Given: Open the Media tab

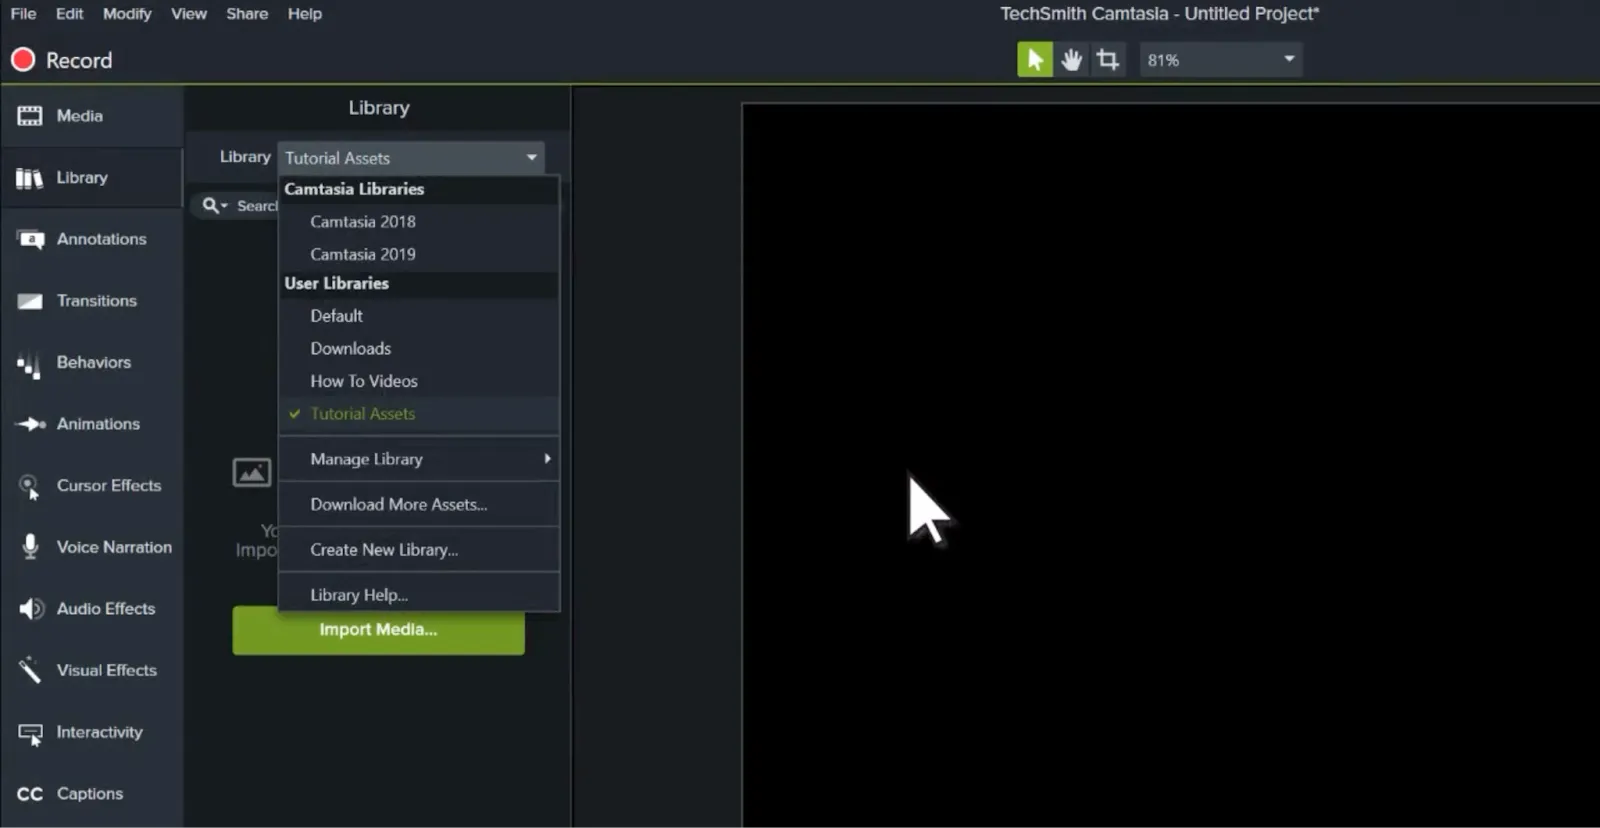Looking at the screenshot, I should pyautogui.click(x=91, y=116).
